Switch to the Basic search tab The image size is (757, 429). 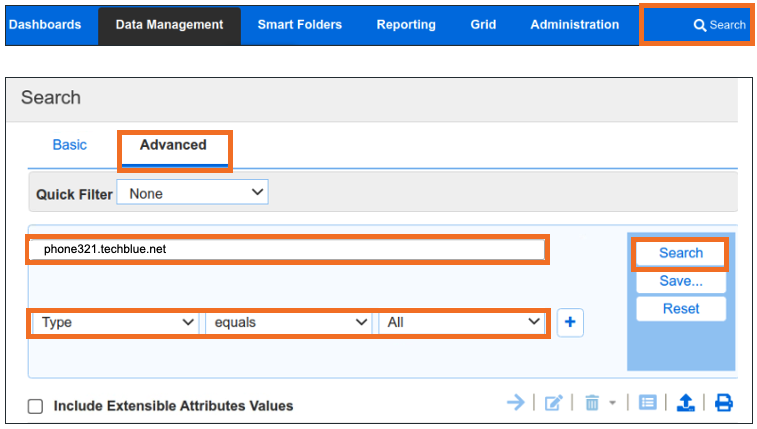point(70,145)
